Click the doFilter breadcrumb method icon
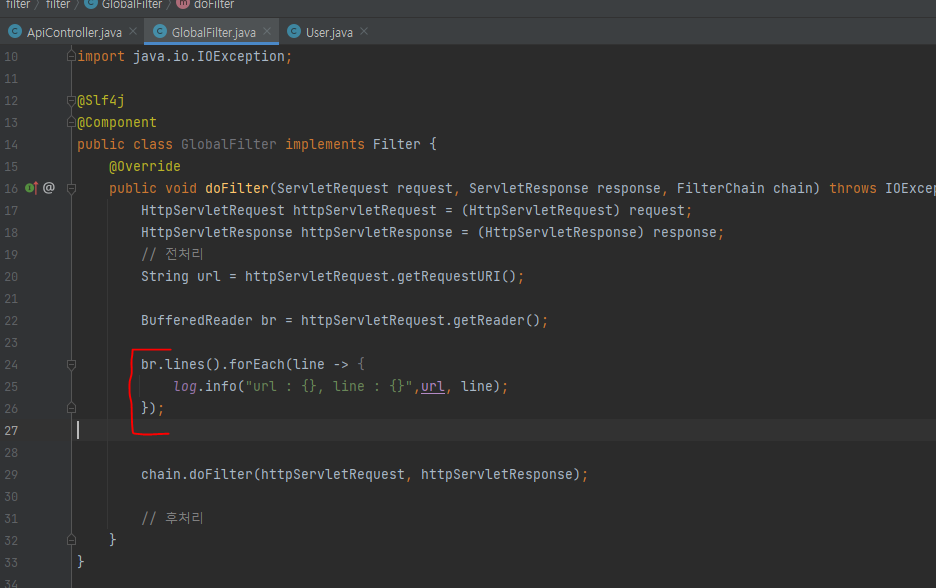 [x=183, y=4]
